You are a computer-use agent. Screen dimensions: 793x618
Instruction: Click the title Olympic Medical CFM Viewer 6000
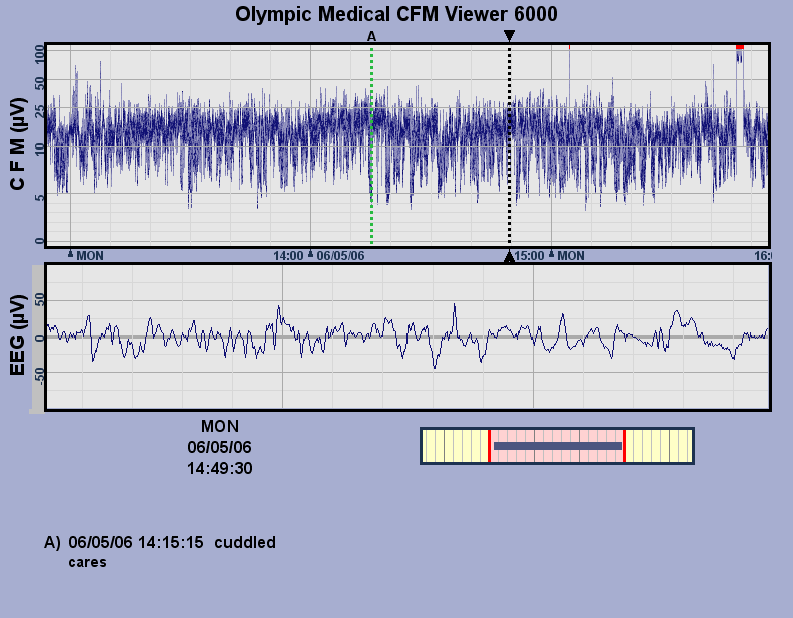[396, 14]
